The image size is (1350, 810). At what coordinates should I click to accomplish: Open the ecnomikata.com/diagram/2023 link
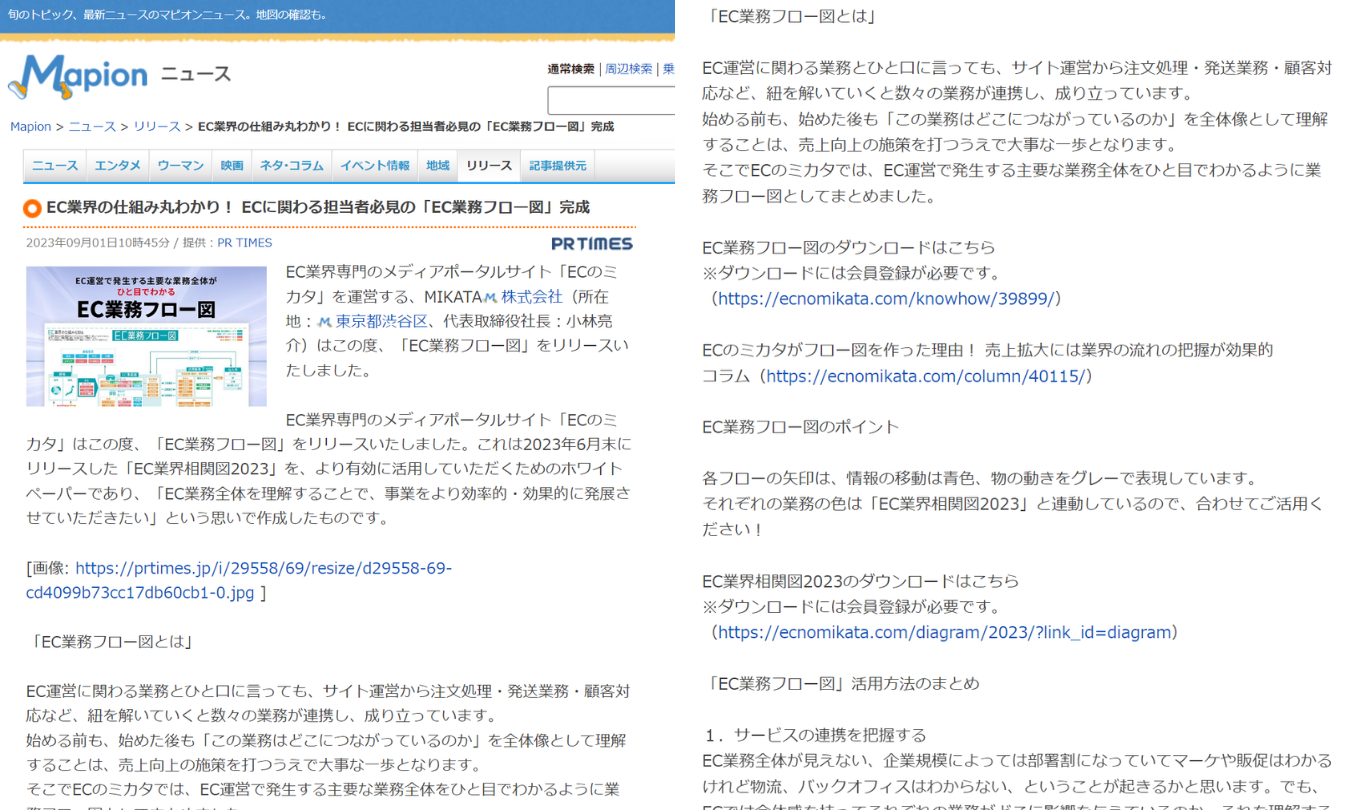tap(944, 632)
